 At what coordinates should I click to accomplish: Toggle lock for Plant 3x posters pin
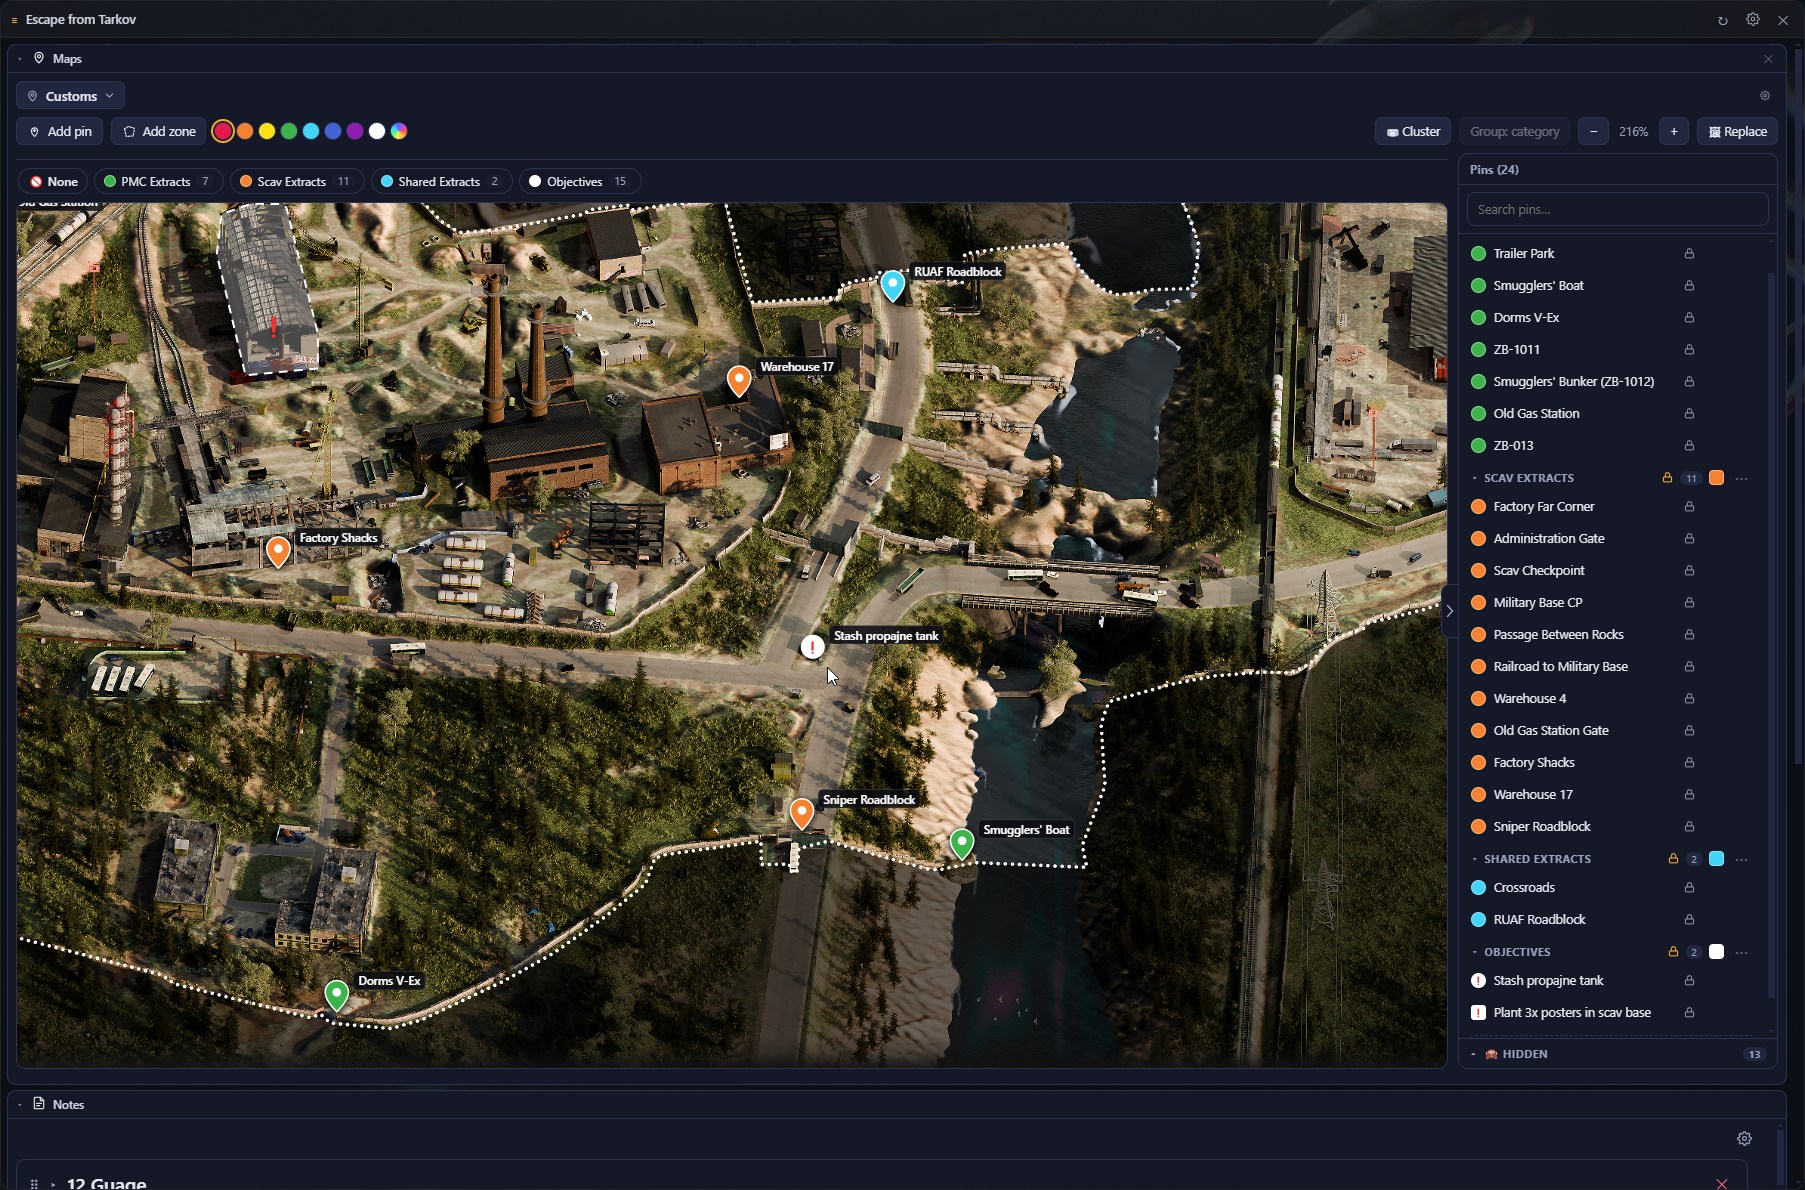1689,1013
